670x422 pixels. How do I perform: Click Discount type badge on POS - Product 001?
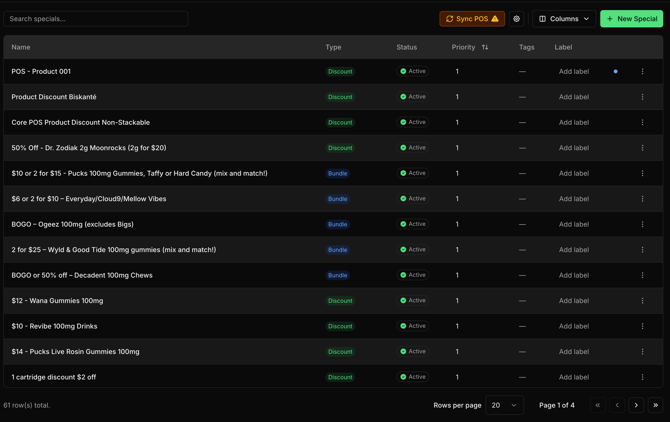pos(340,71)
